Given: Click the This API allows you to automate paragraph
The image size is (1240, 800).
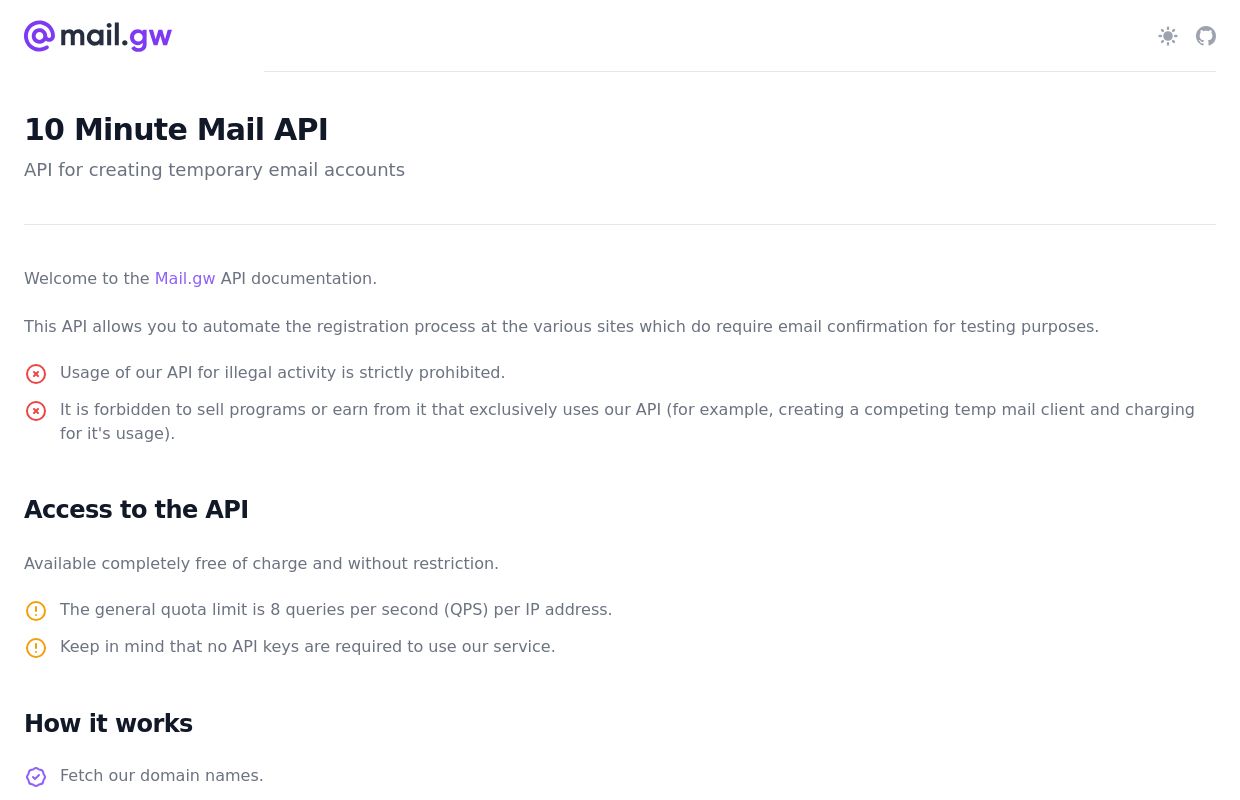Looking at the screenshot, I should pyautogui.click(x=561, y=327).
